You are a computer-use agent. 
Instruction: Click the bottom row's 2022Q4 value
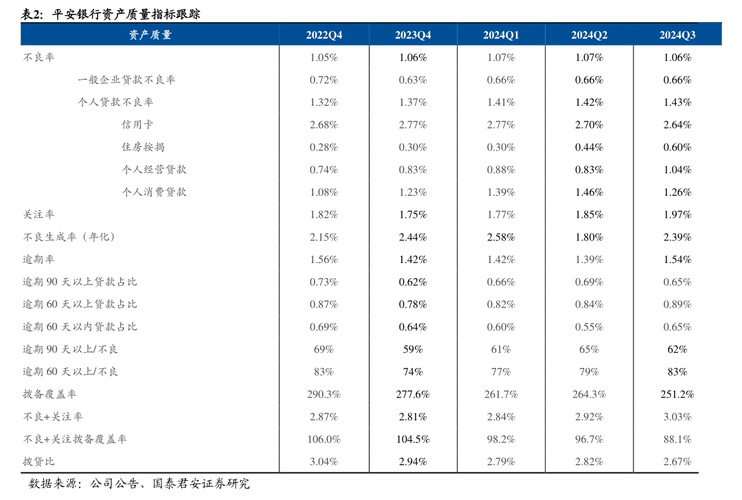tap(324, 461)
